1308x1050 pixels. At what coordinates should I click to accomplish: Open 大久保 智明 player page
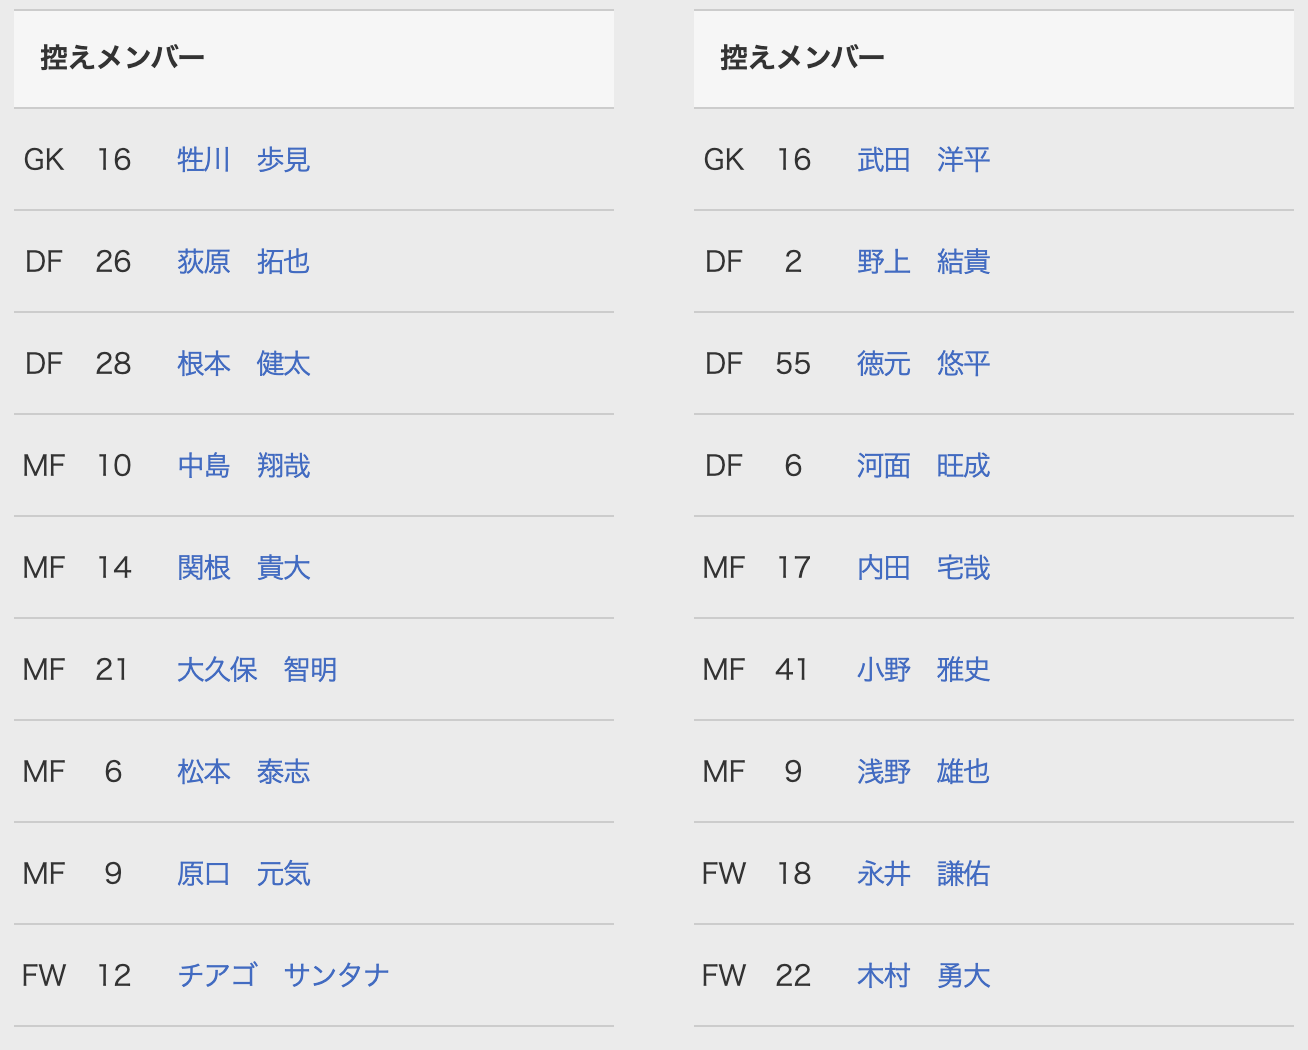pos(256,670)
